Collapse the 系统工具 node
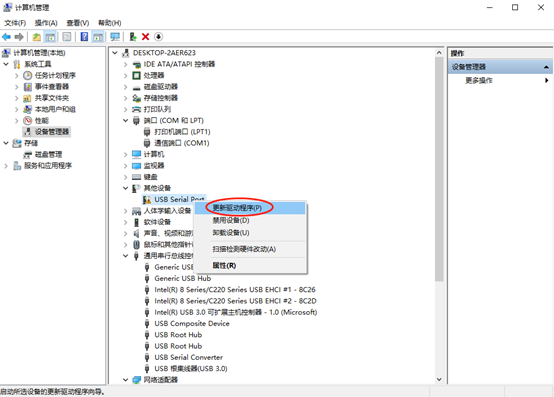 pyautogui.click(x=6, y=64)
